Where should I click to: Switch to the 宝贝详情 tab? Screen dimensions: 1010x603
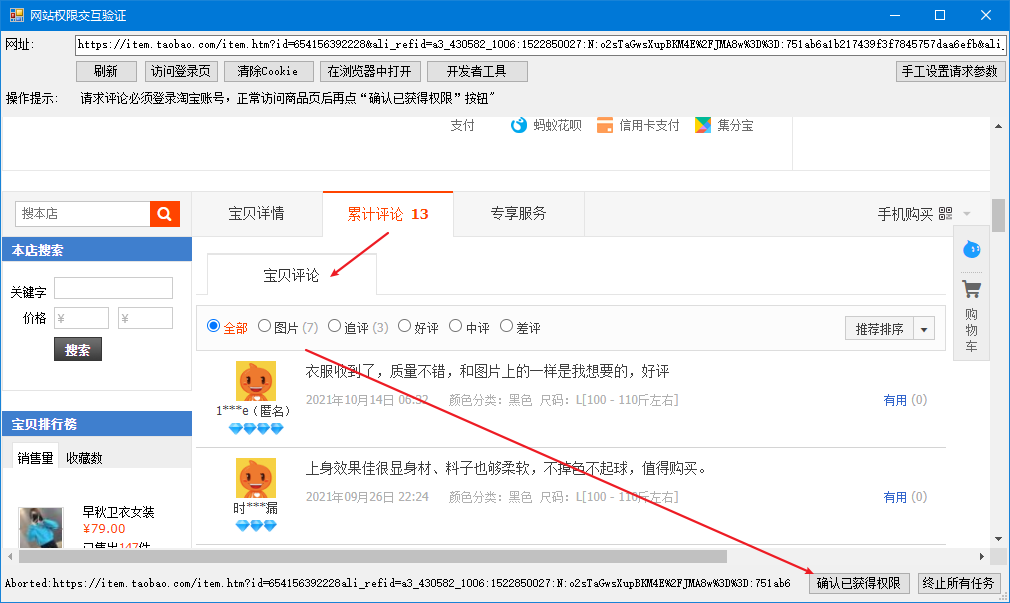click(x=256, y=214)
